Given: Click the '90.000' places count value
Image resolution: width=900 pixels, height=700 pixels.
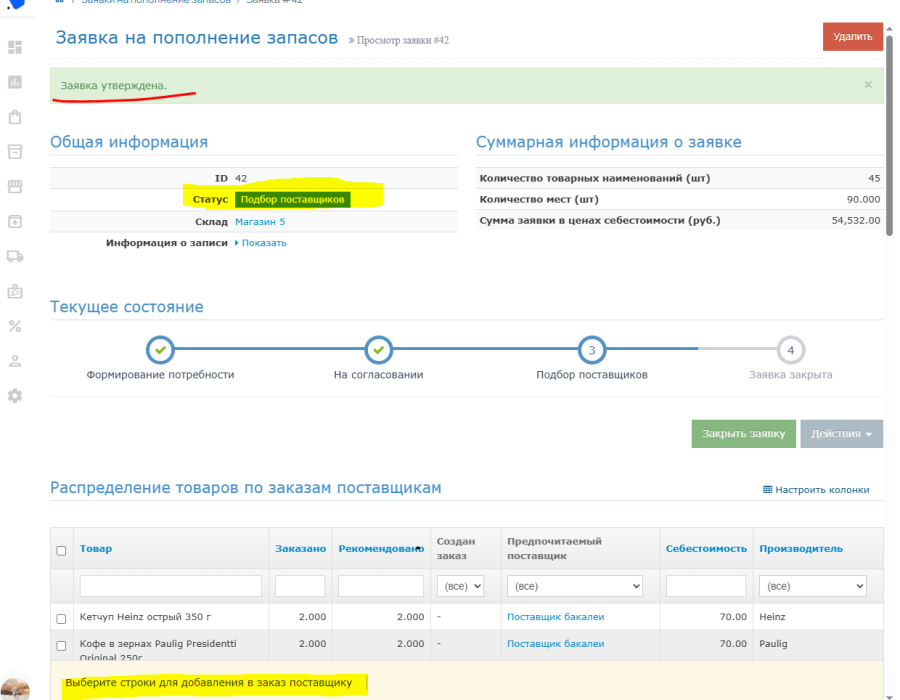Looking at the screenshot, I should pyautogui.click(x=863, y=199).
